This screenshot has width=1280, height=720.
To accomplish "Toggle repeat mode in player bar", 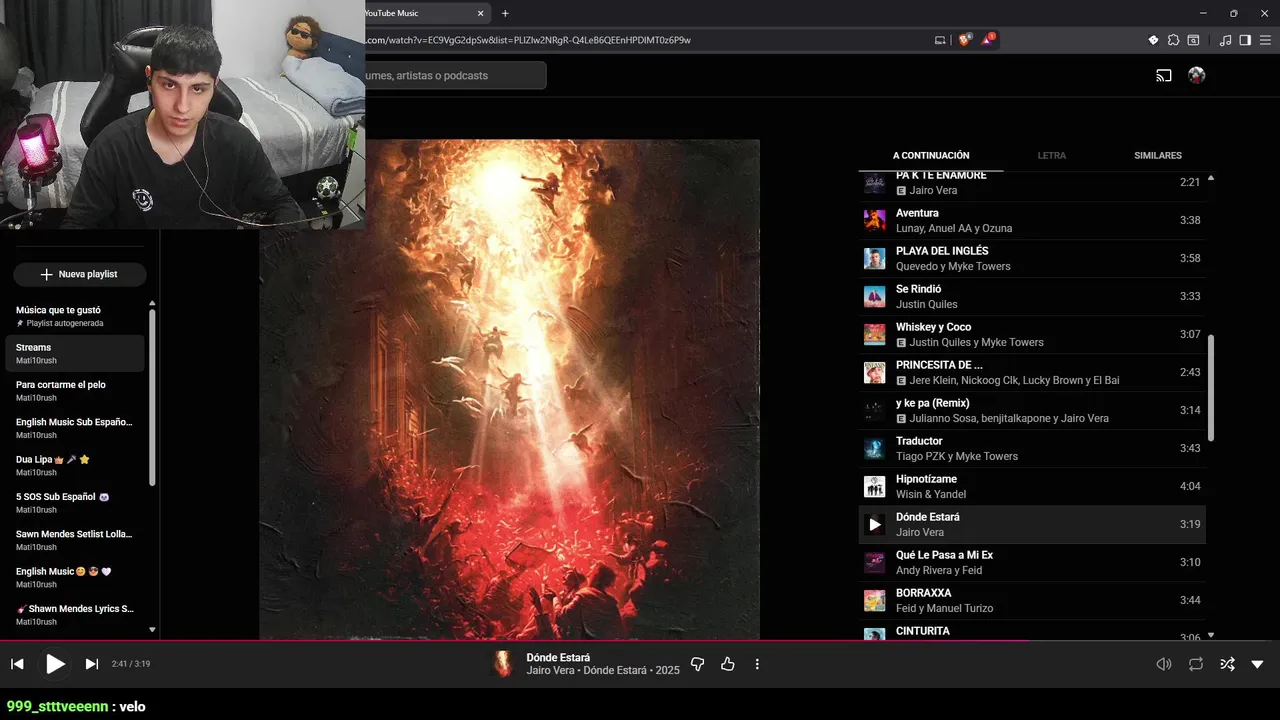I will 1196,664.
